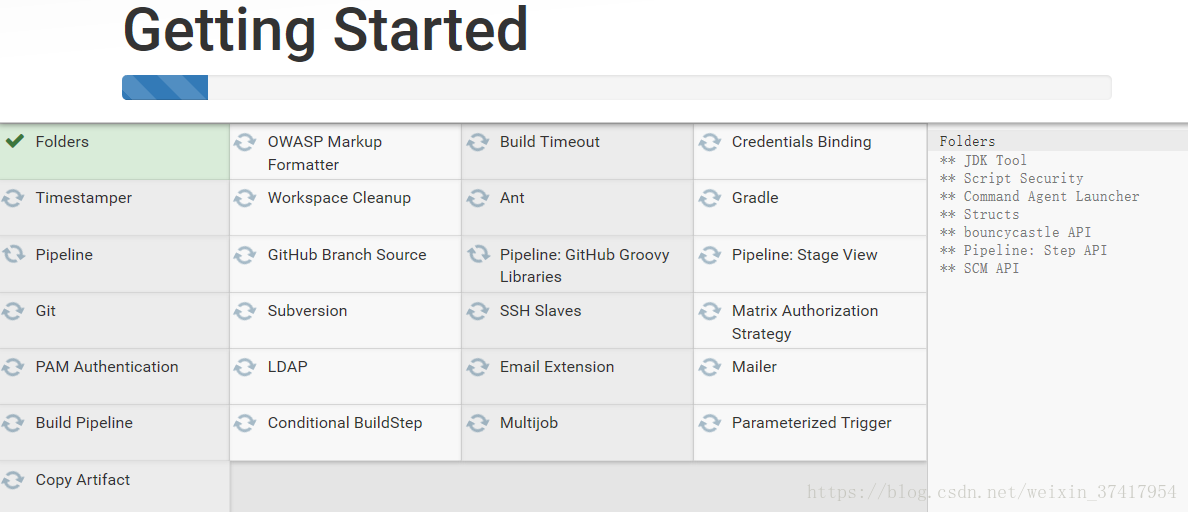This screenshot has height=512, width=1188.
Task: Click the pending icon beside Copy Artifact
Action: 13,480
